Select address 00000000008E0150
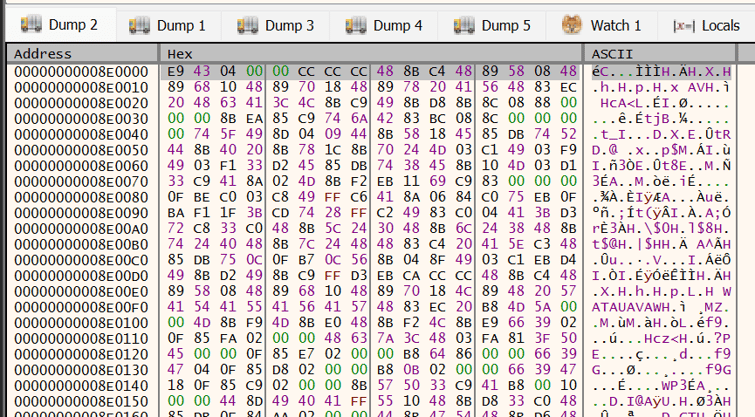755x417 pixels. 81,402
